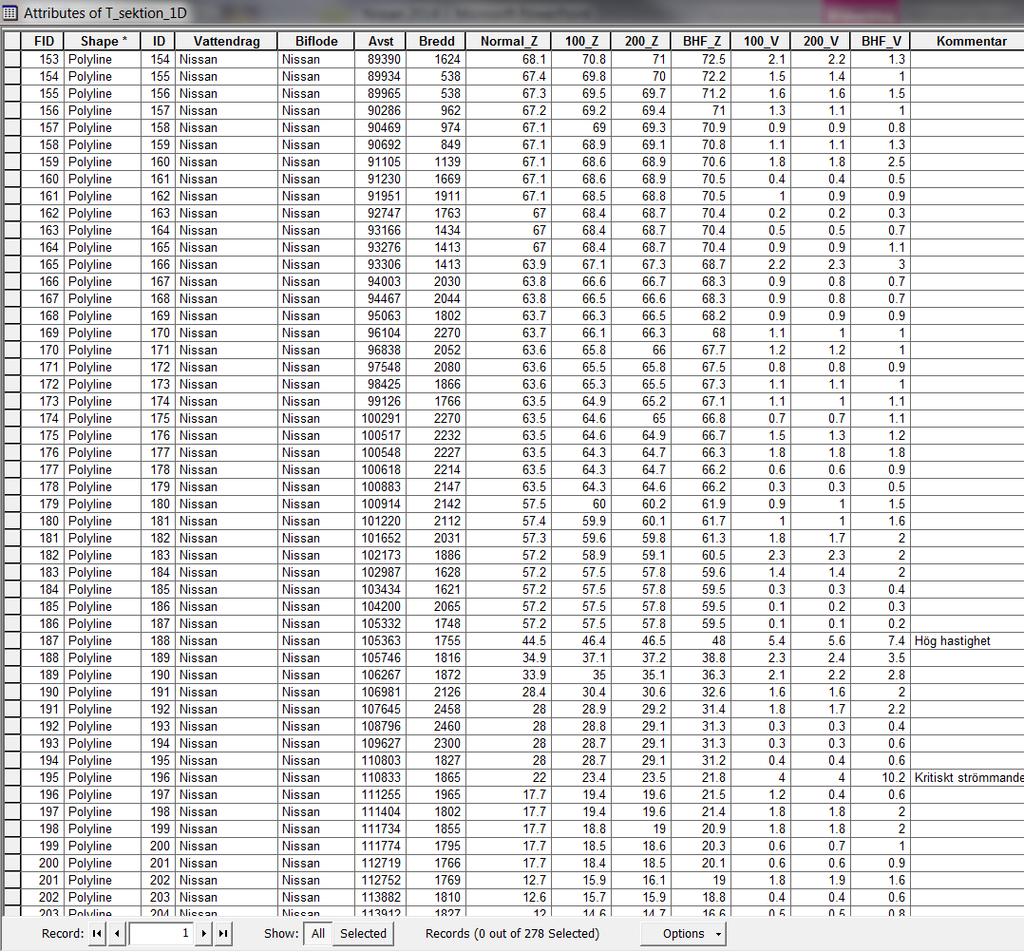Image resolution: width=1024 pixels, height=952 pixels.
Task: Click Bredd cell value 2460
Action: coord(436,726)
